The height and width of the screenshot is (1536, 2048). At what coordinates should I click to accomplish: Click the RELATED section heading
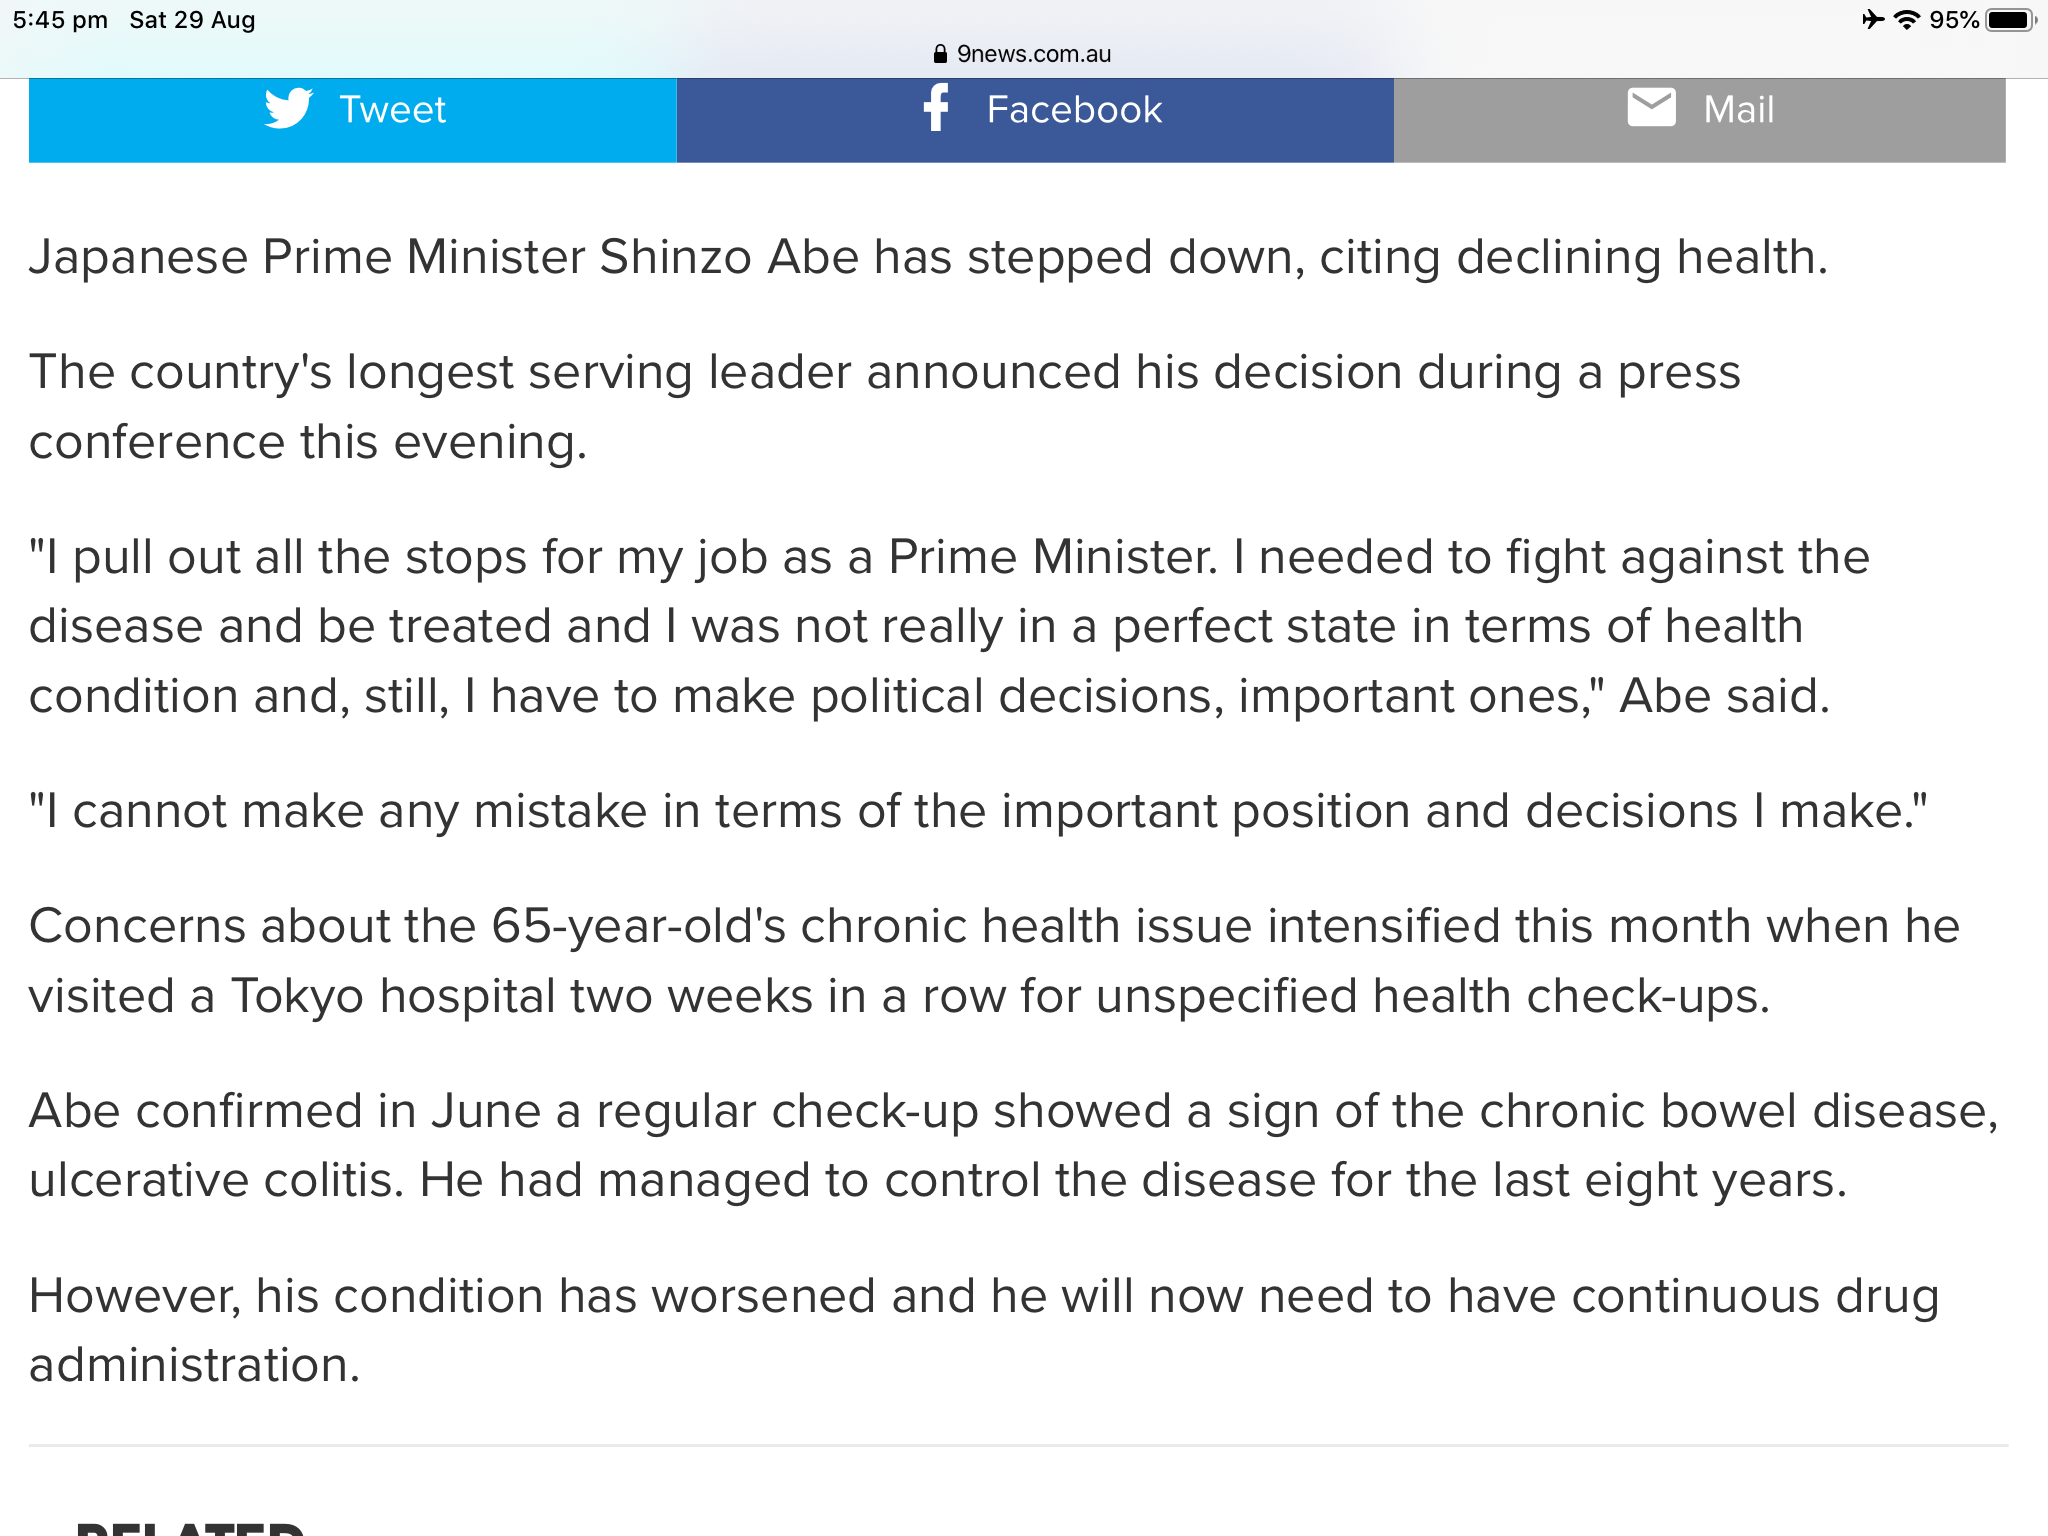(190, 1527)
